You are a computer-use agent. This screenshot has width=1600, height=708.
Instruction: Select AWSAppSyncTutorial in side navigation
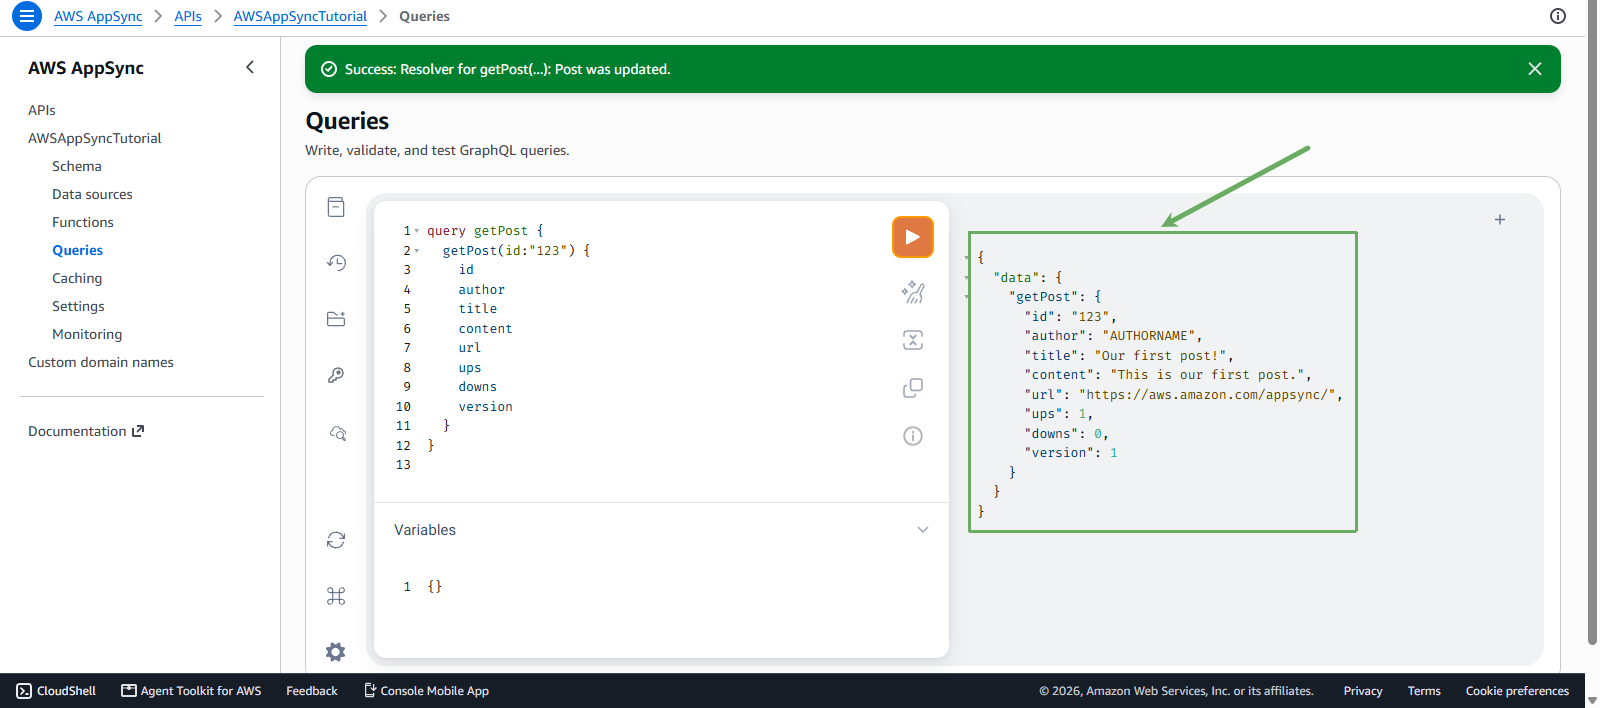[95, 138]
